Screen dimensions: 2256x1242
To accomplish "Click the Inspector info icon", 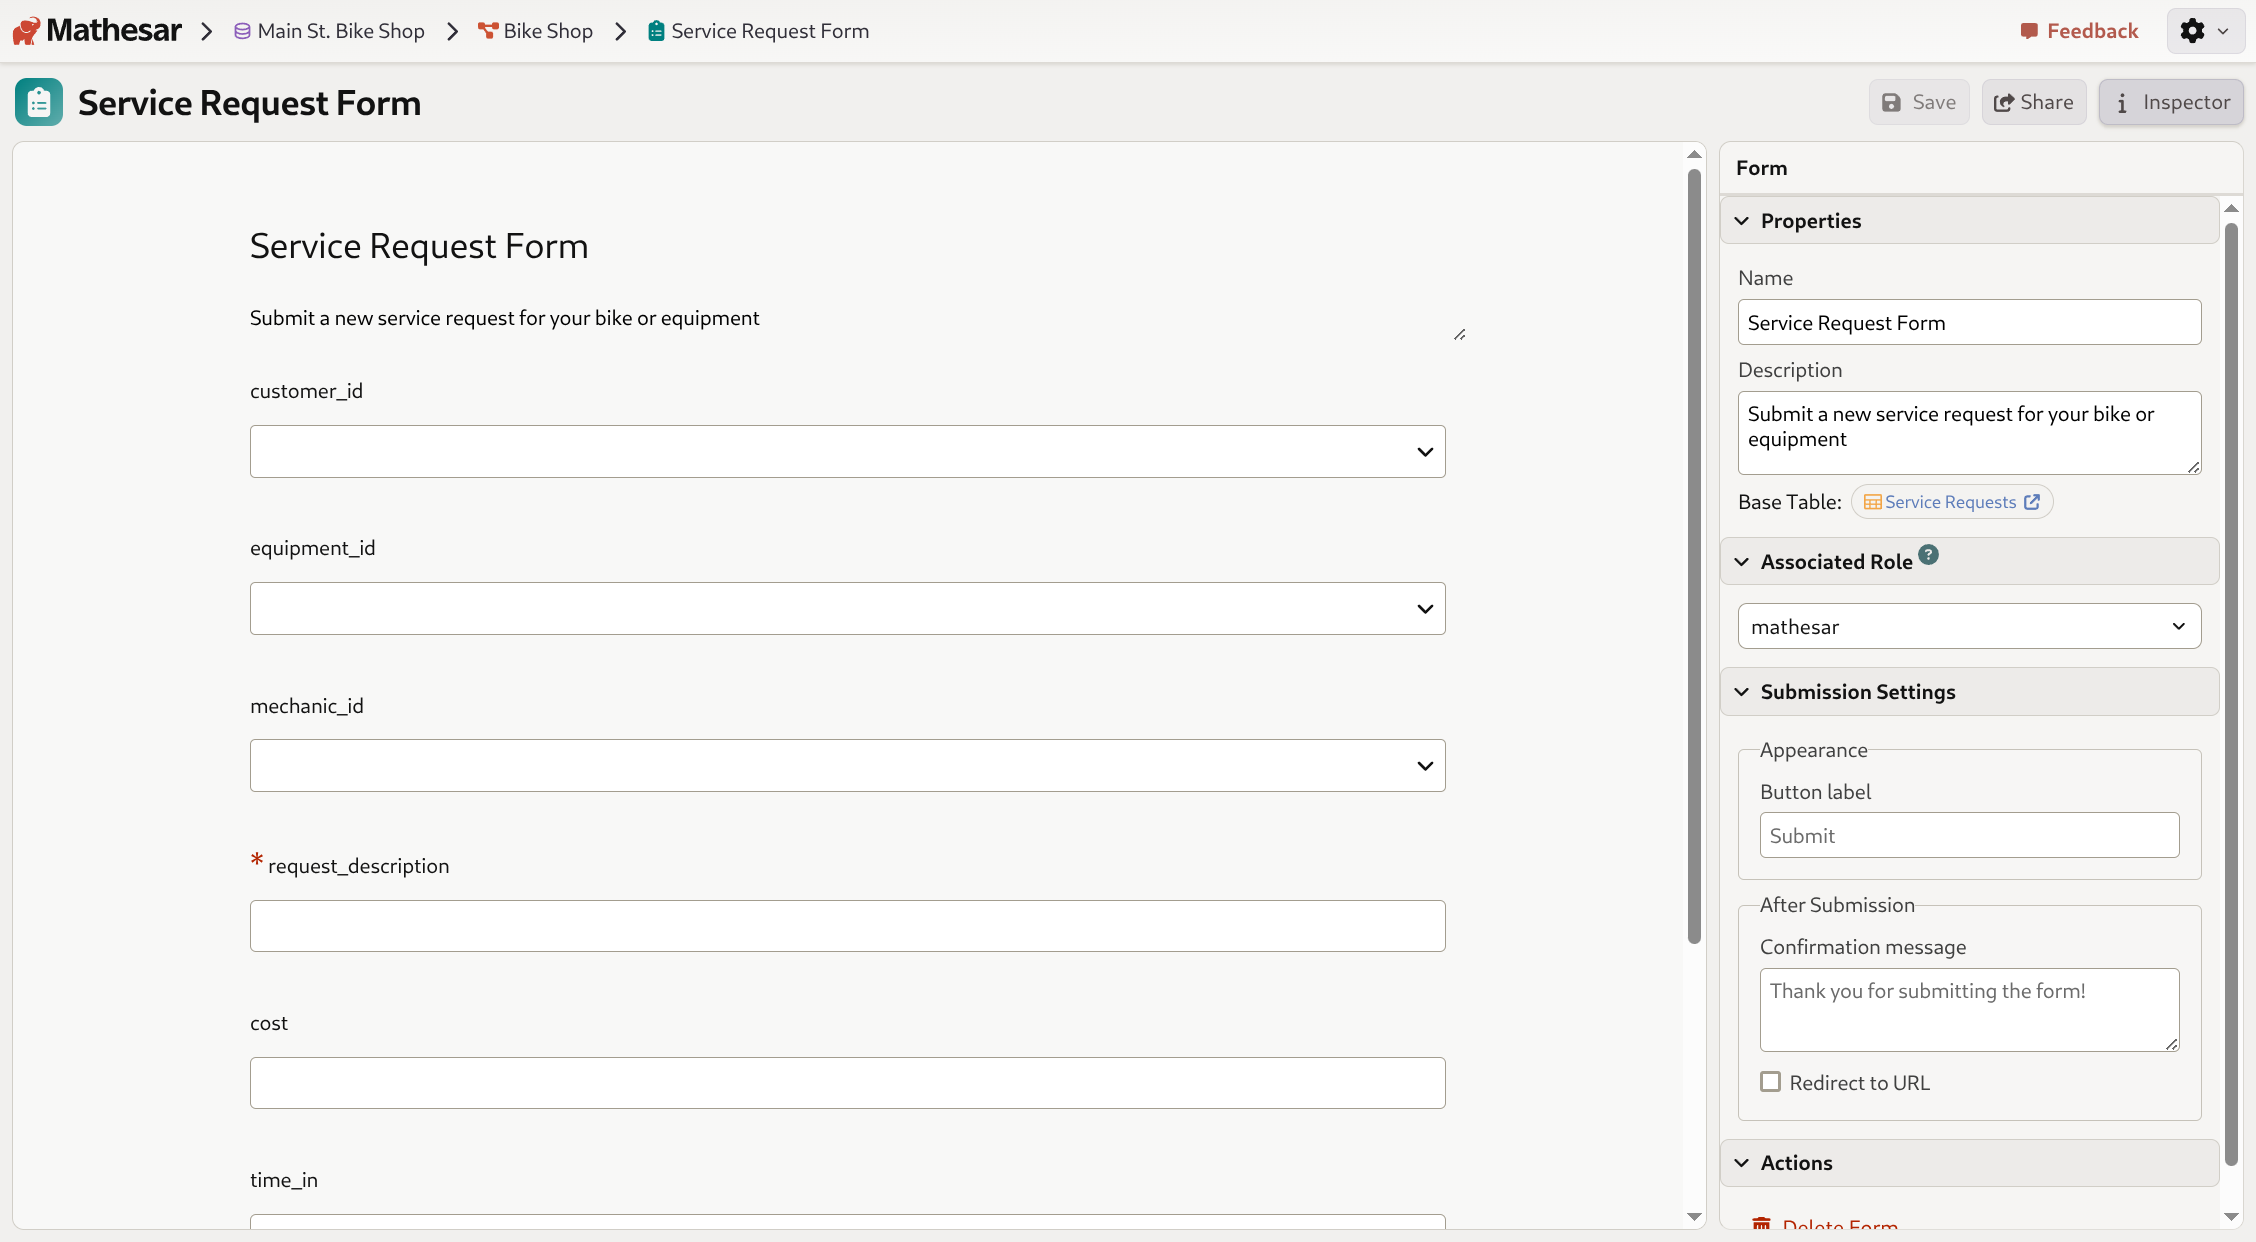I will click(x=2123, y=102).
